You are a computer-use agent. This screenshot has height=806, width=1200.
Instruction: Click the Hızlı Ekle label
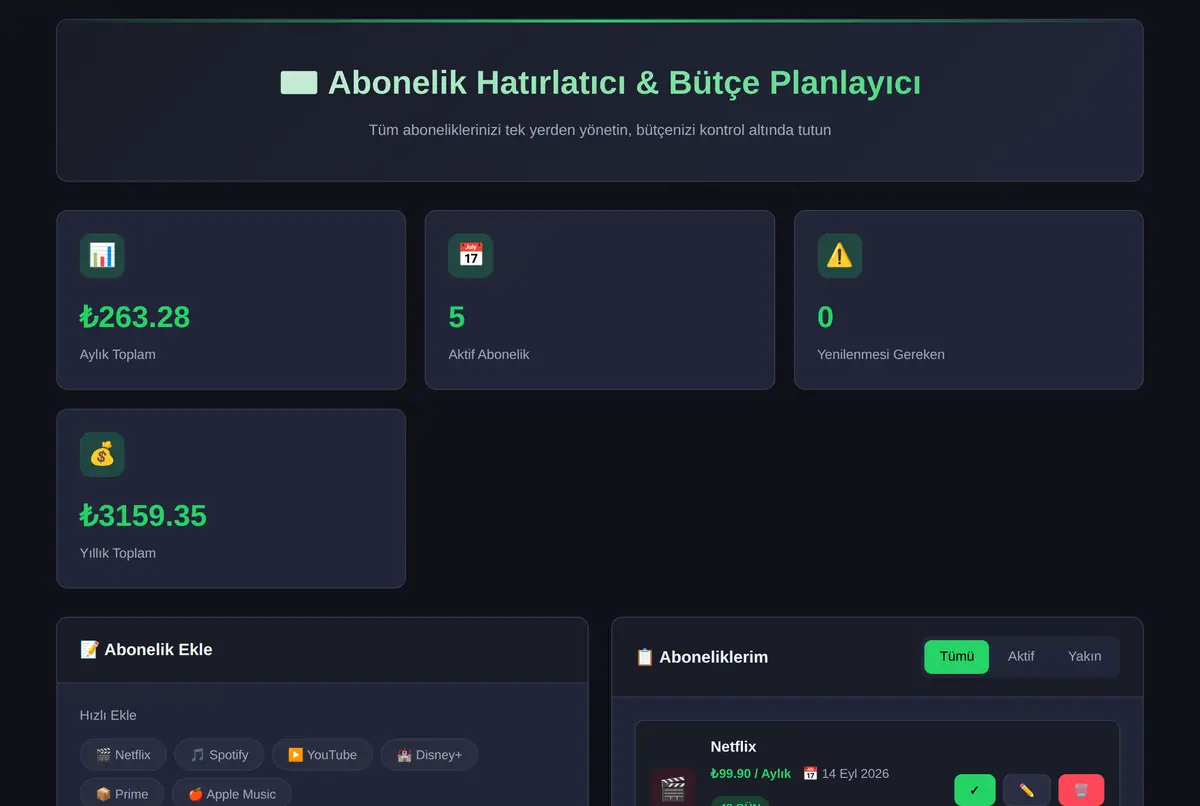(x=108, y=716)
